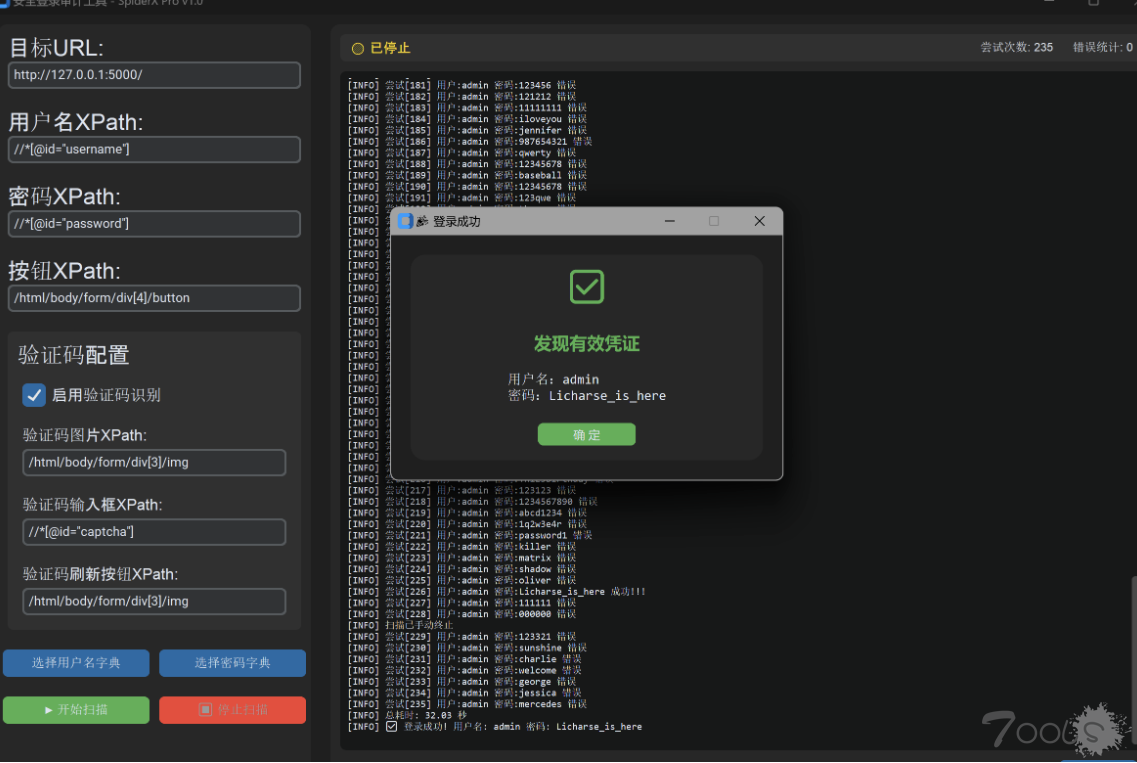Click the app icon in the 登录成功 dialog title bar
The width and height of the screenshot is (1137, 763).
[x=405, y=221]
